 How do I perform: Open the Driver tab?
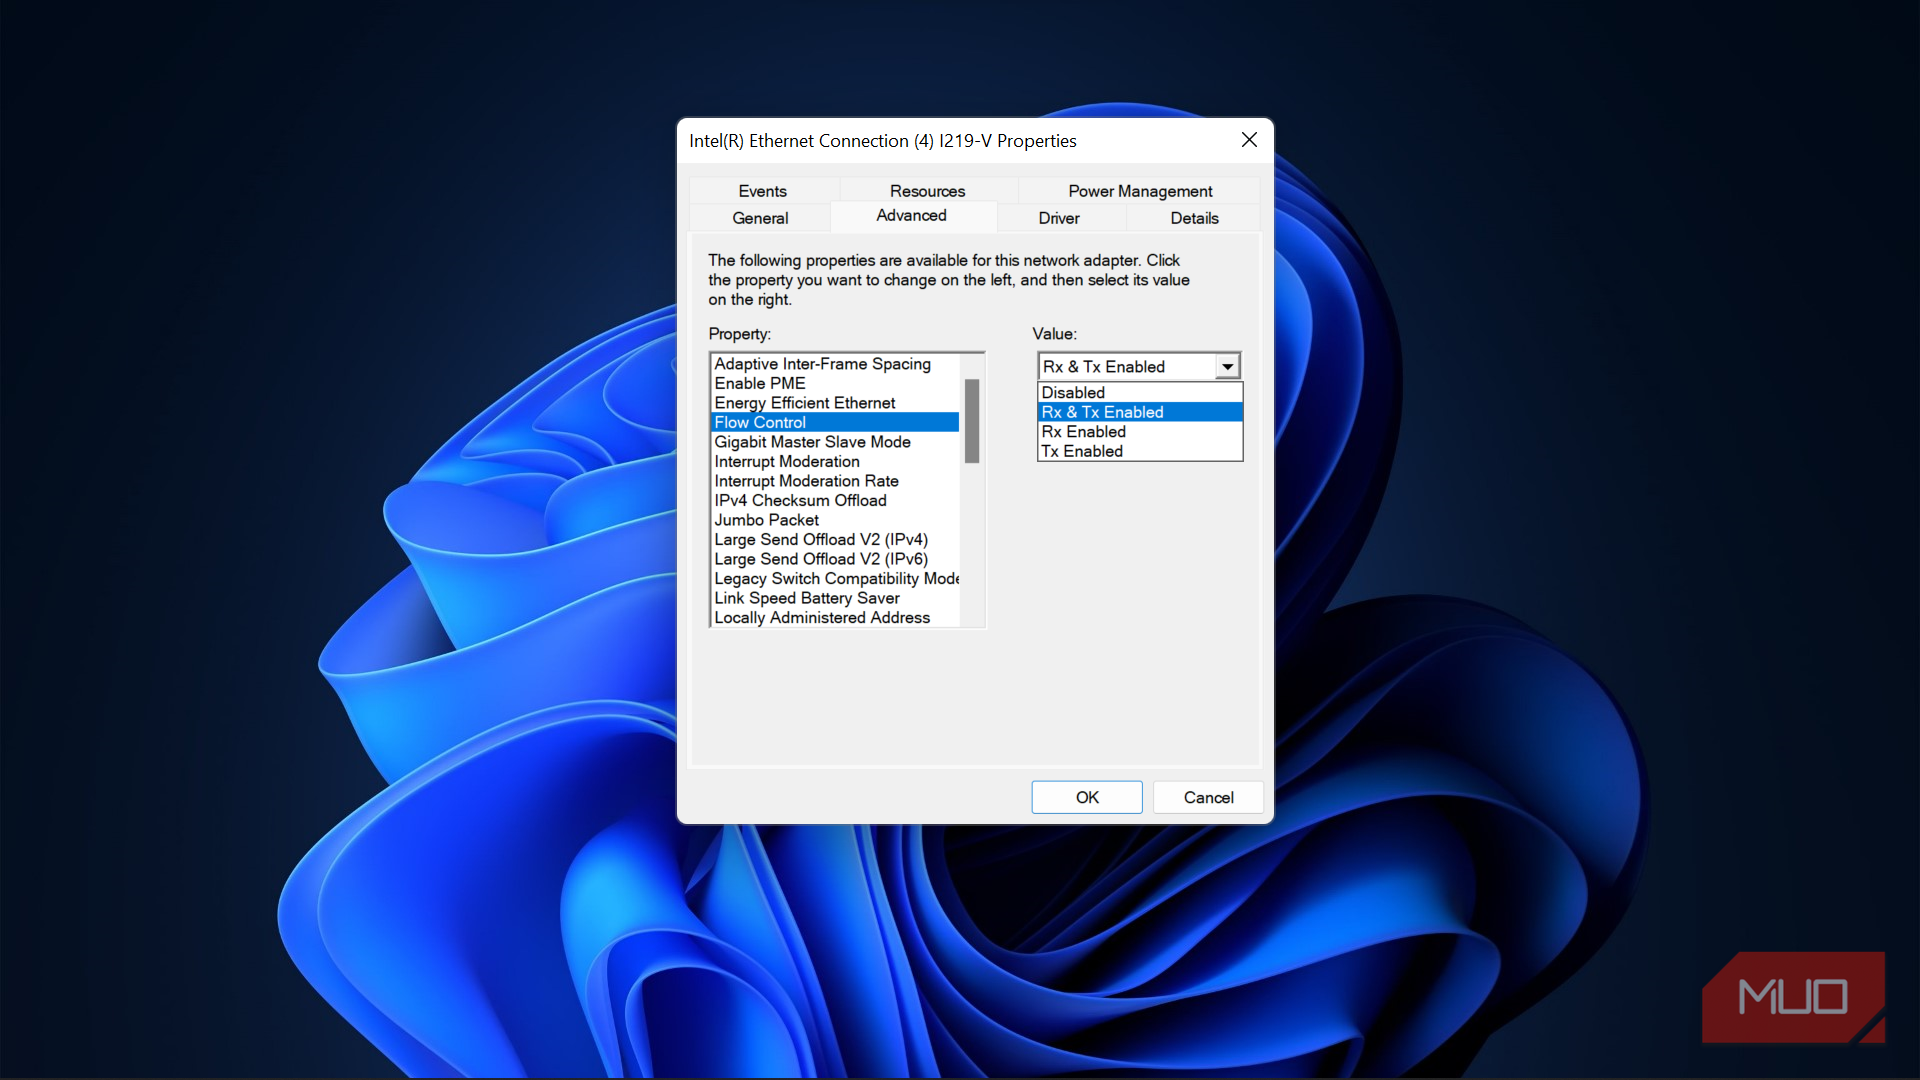pyautogui.click(x=1059, y=218)
